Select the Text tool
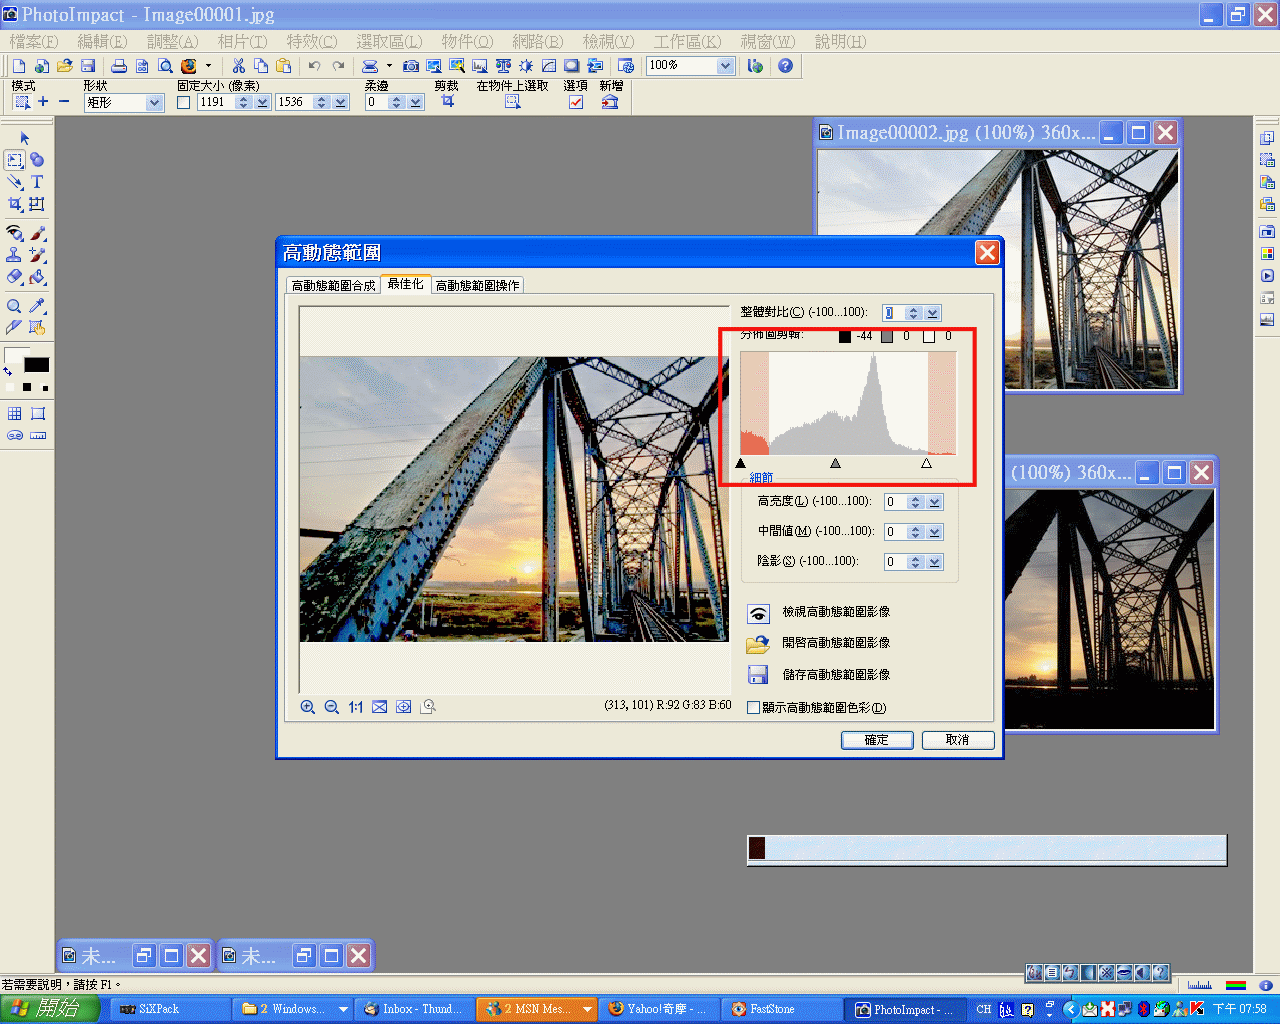This screenshot has width=1280, height=1024. 37,182
